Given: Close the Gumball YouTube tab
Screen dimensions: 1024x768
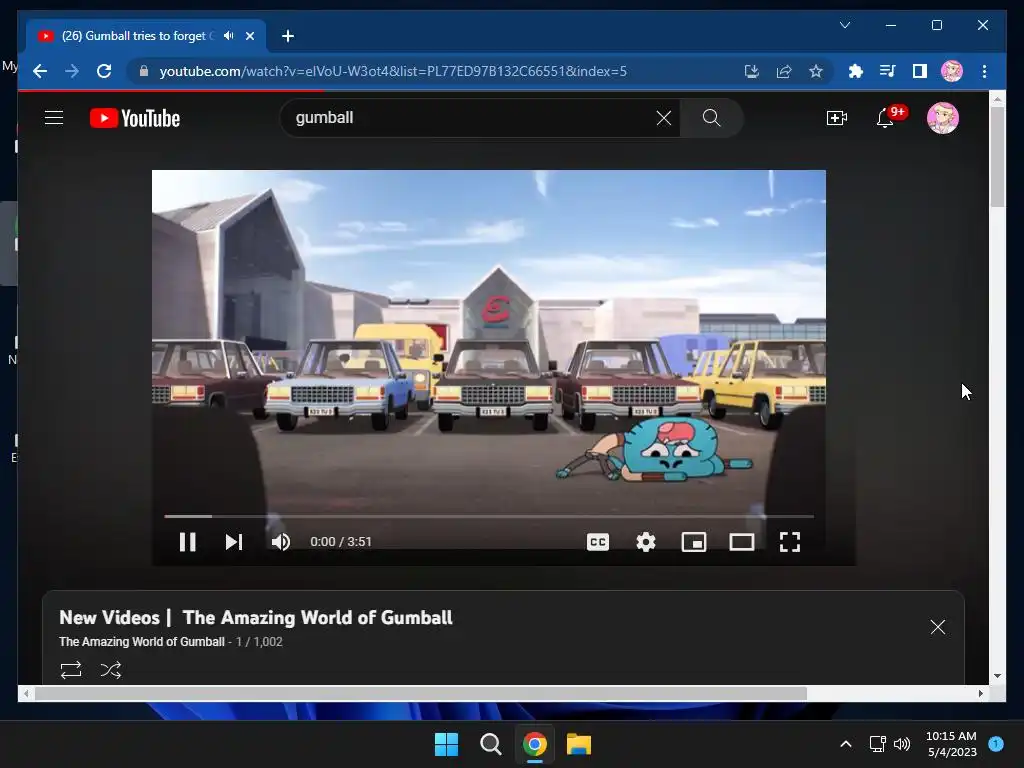Looking at the screenshot, I should coord(249,36).
